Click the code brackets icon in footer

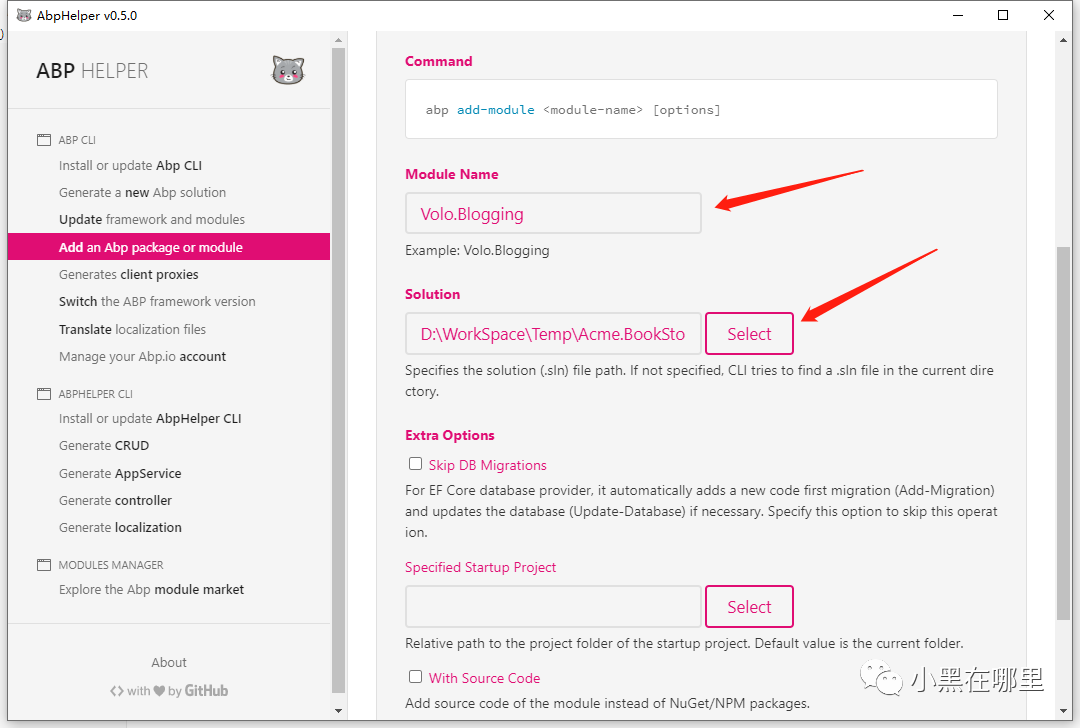coord(117,691)
